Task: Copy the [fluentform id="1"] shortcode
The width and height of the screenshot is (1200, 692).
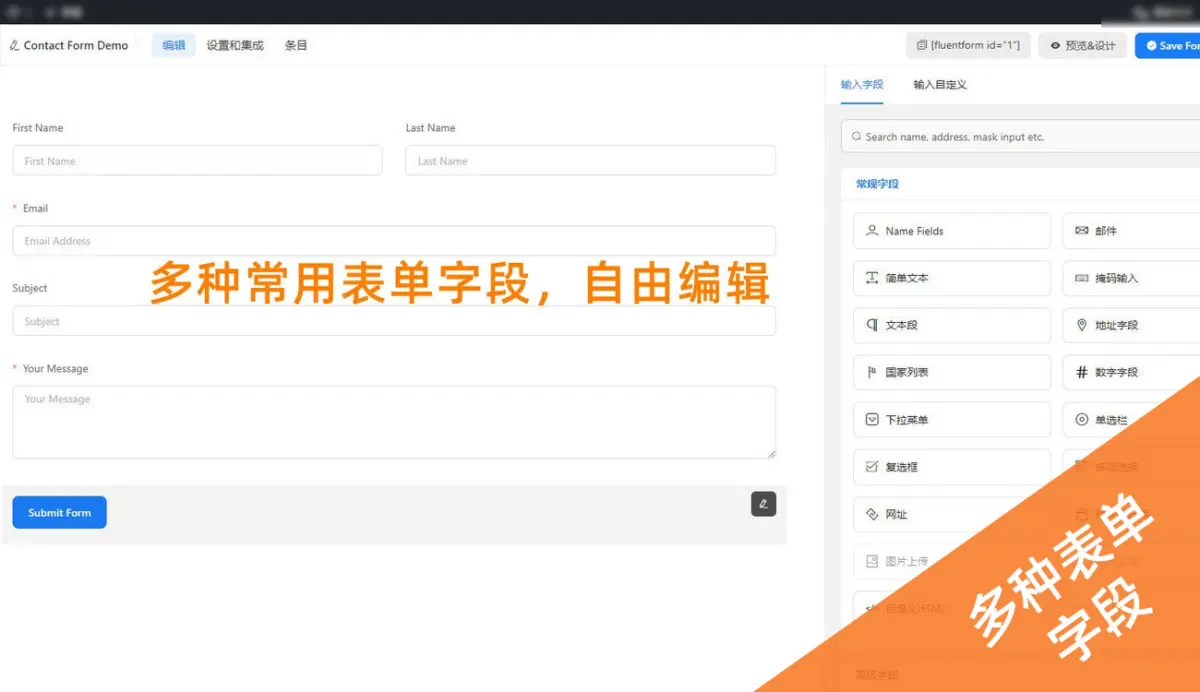Action: click(x=967, y=45)
